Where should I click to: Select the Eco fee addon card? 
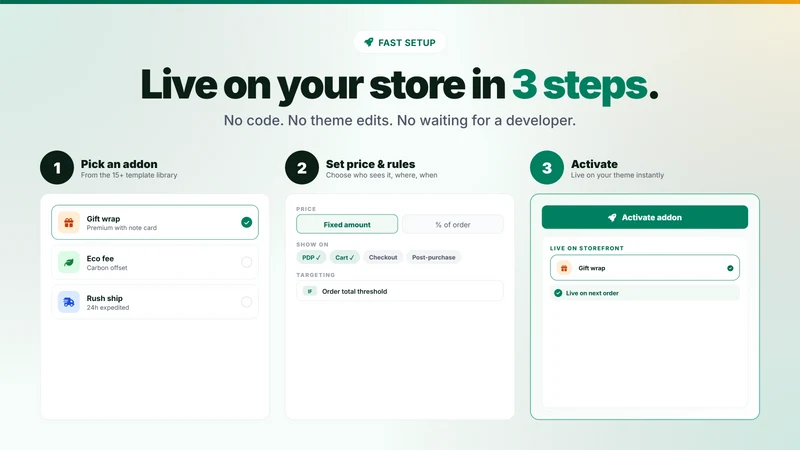[155, 262]
